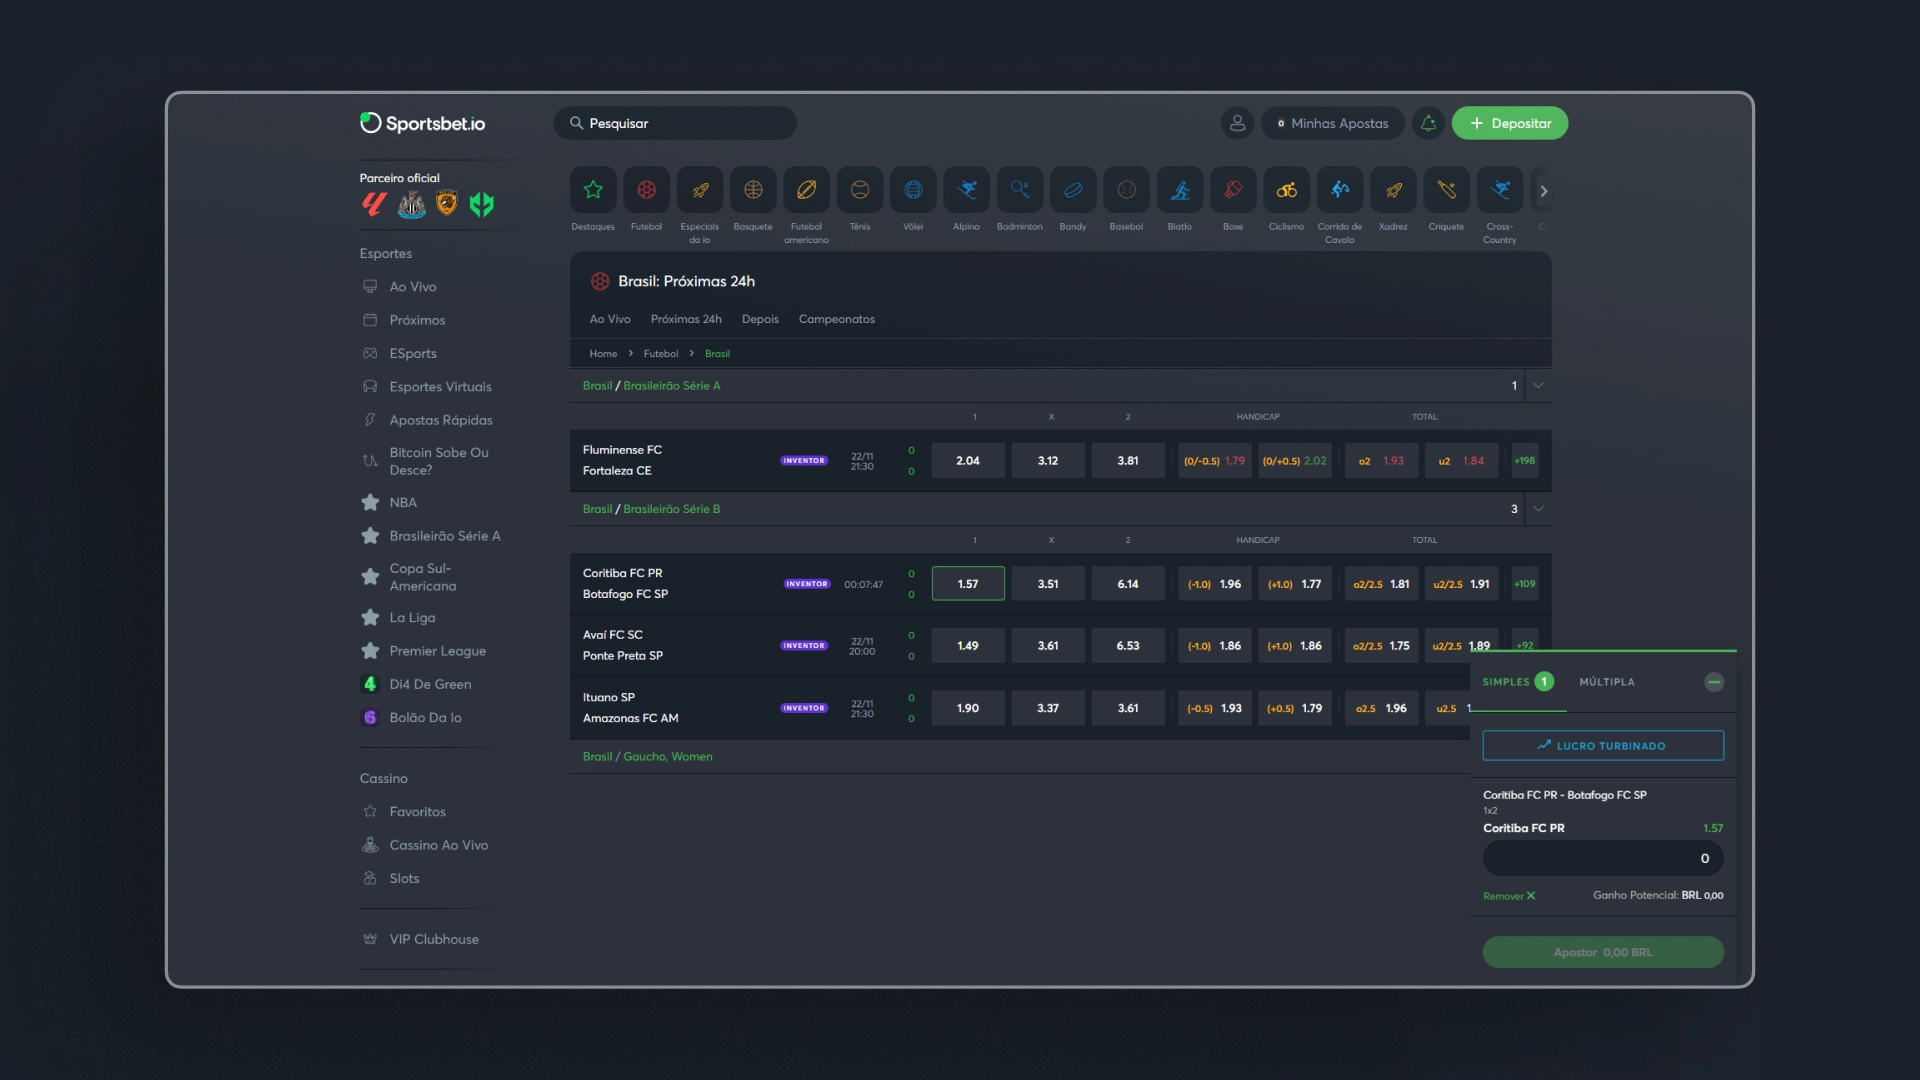Remove the Coritiba bet from slip
1920x1080 pixels.
1509,896
